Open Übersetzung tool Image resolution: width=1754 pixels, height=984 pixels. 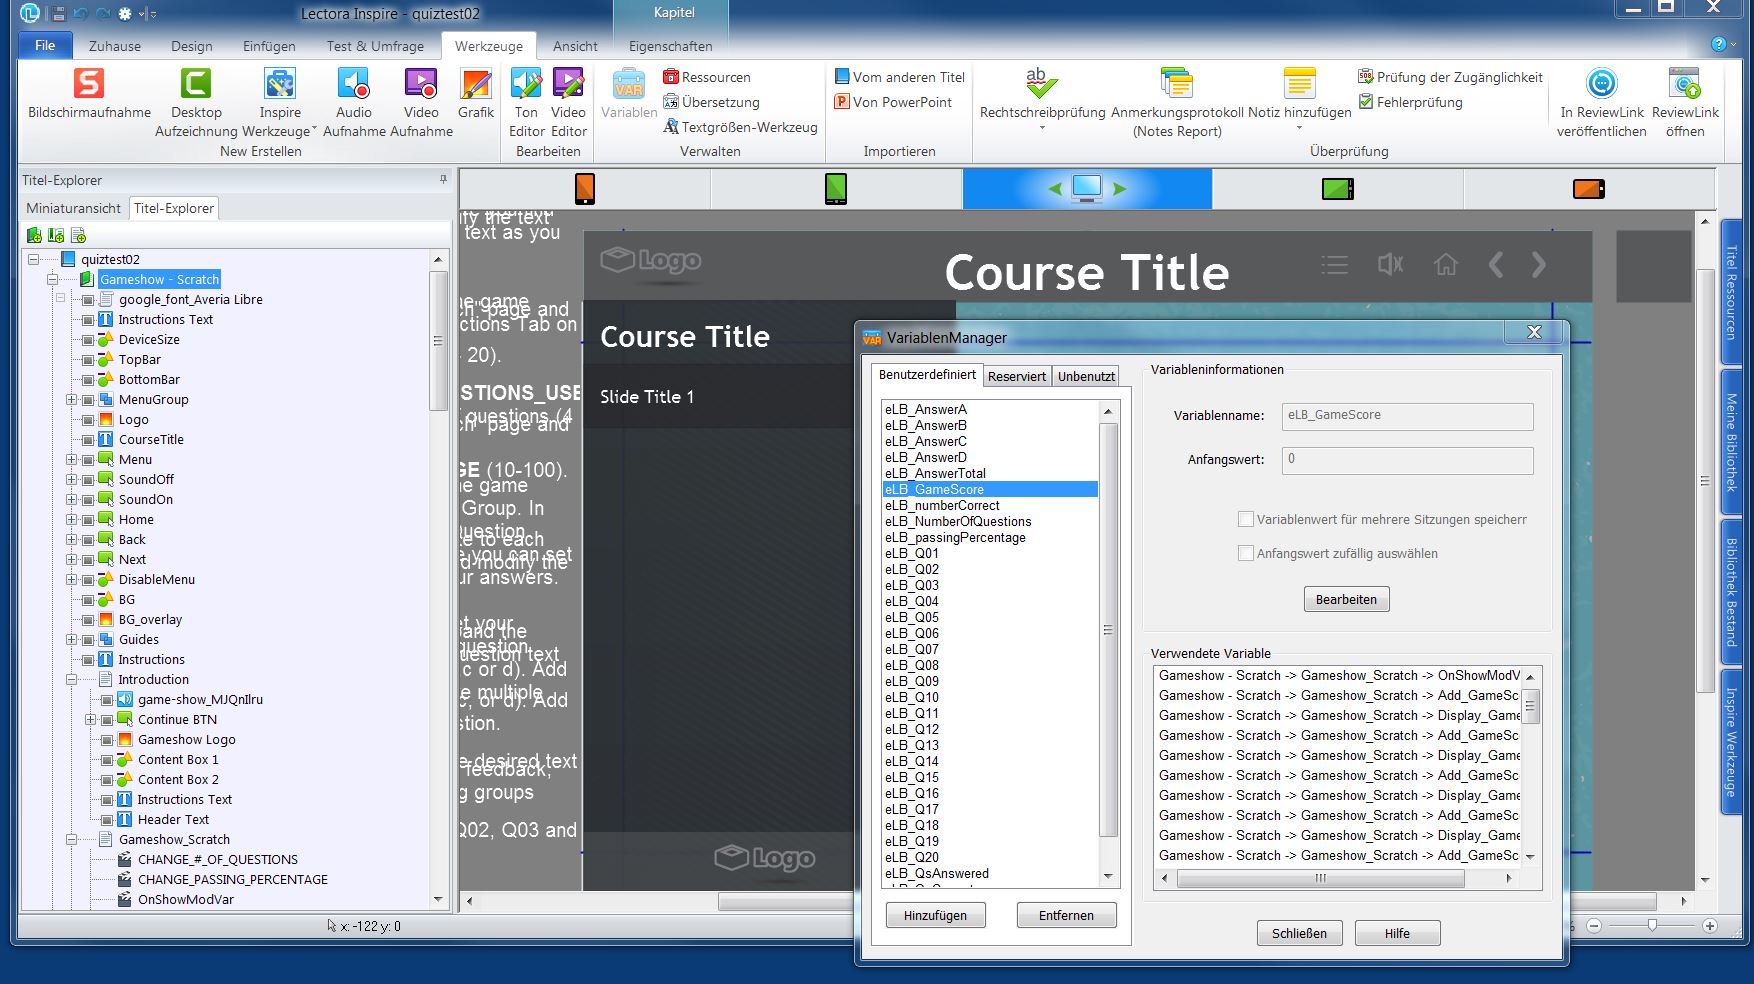tap(711, 102)
